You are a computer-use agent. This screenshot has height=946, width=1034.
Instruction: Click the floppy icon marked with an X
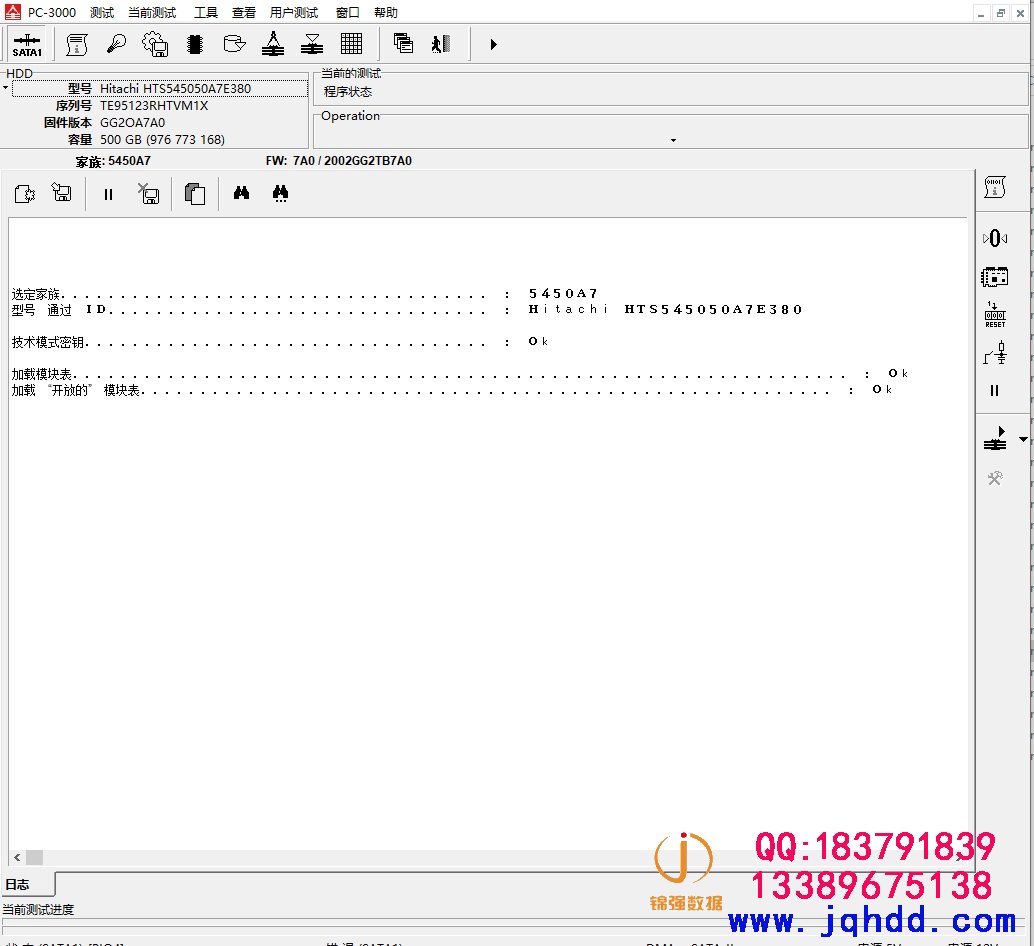(x=148, y=194)
